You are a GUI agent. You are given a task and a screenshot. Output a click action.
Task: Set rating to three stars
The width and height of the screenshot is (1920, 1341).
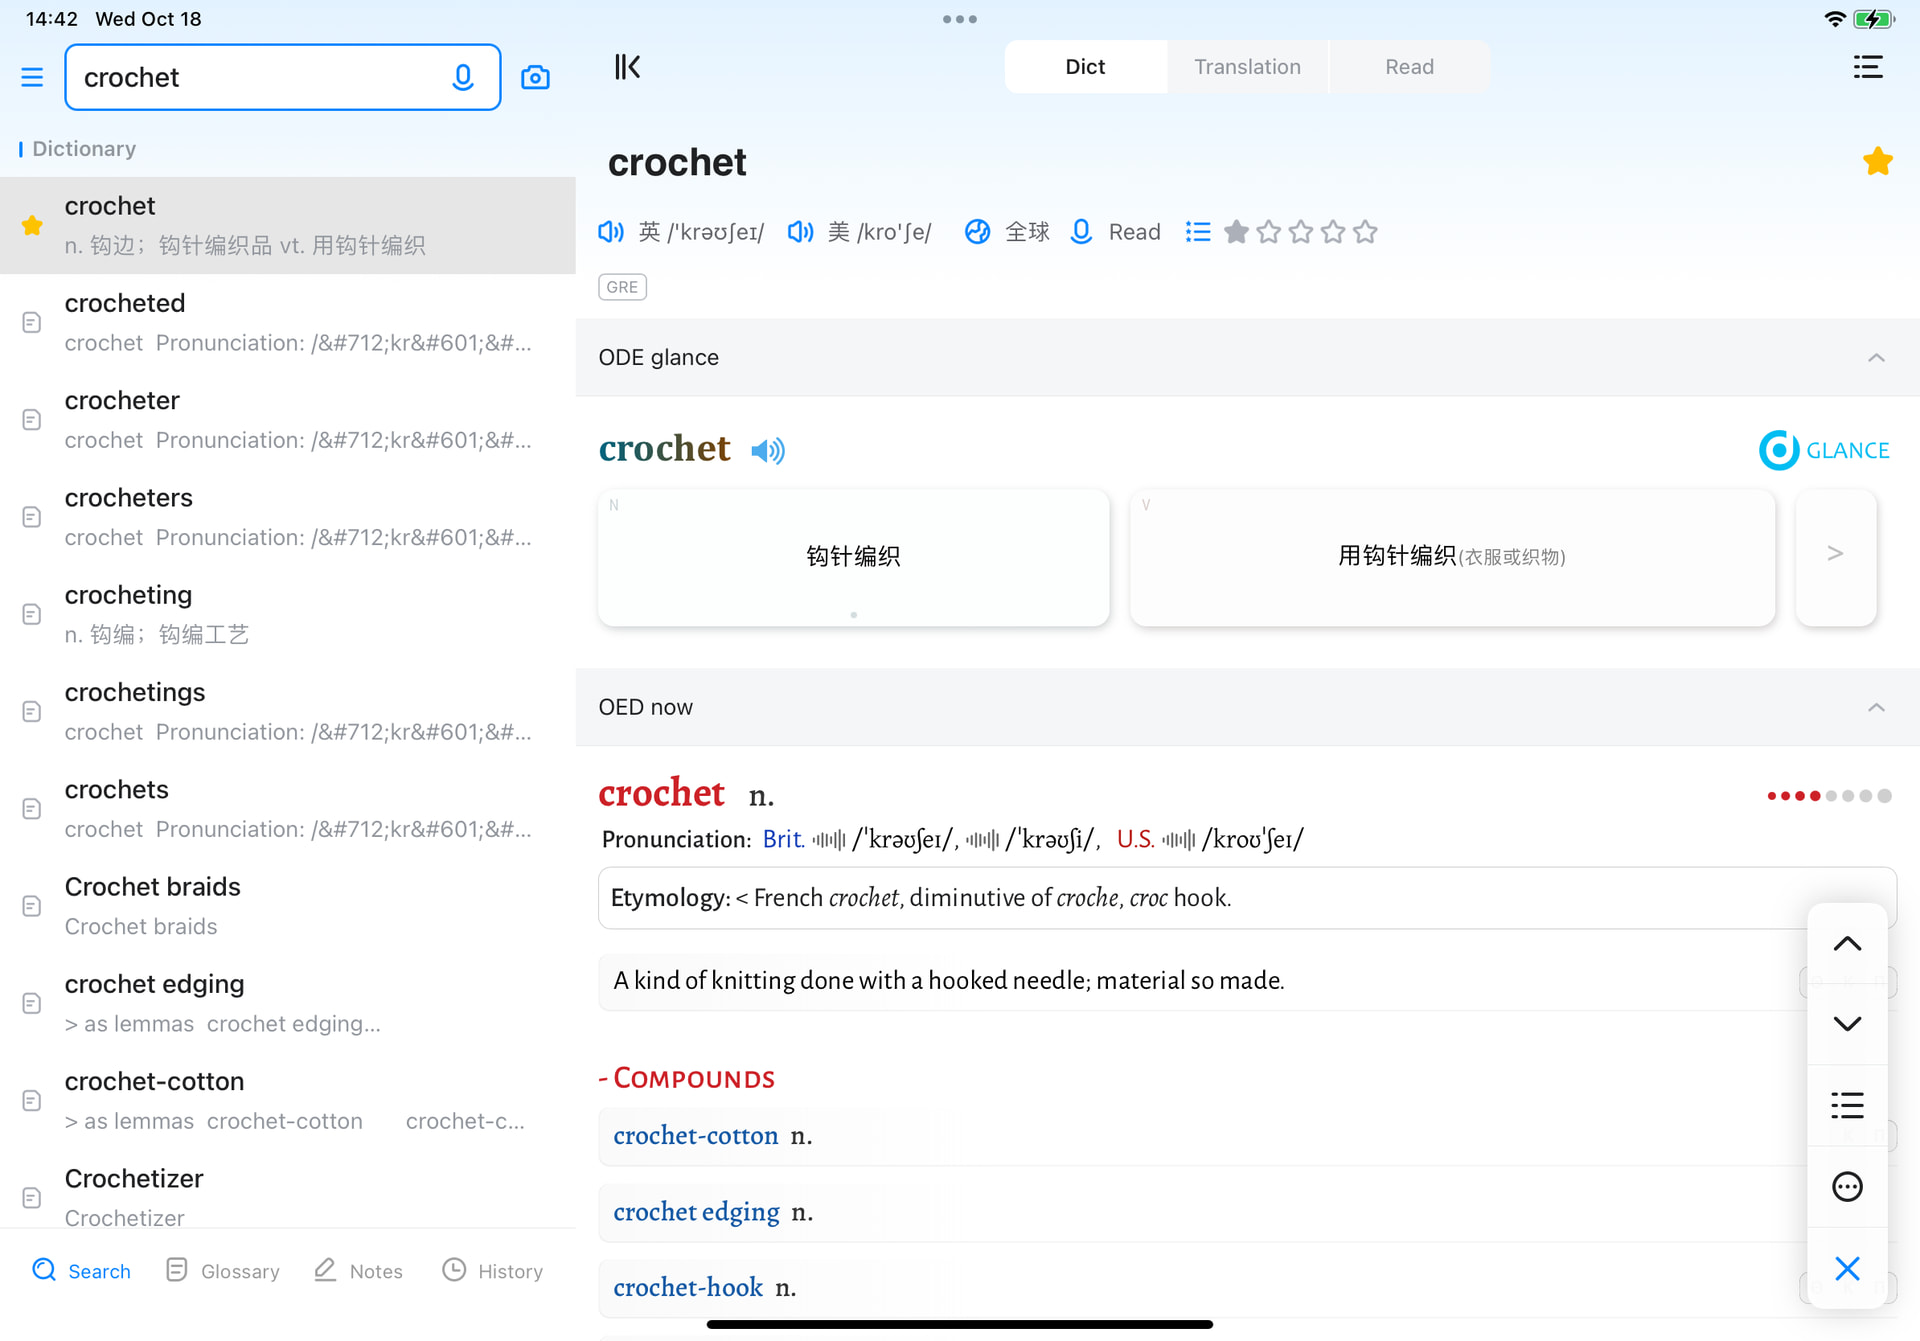[1301, 232]
